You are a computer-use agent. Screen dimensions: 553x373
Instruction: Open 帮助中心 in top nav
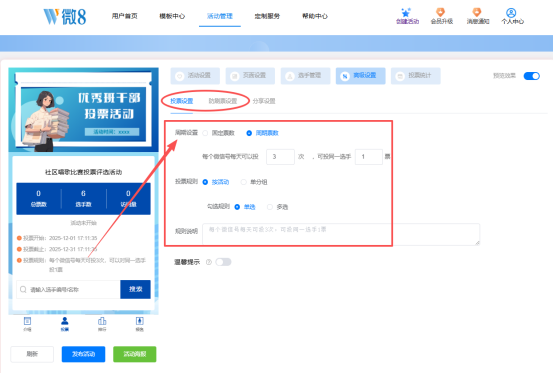point(315,16)
